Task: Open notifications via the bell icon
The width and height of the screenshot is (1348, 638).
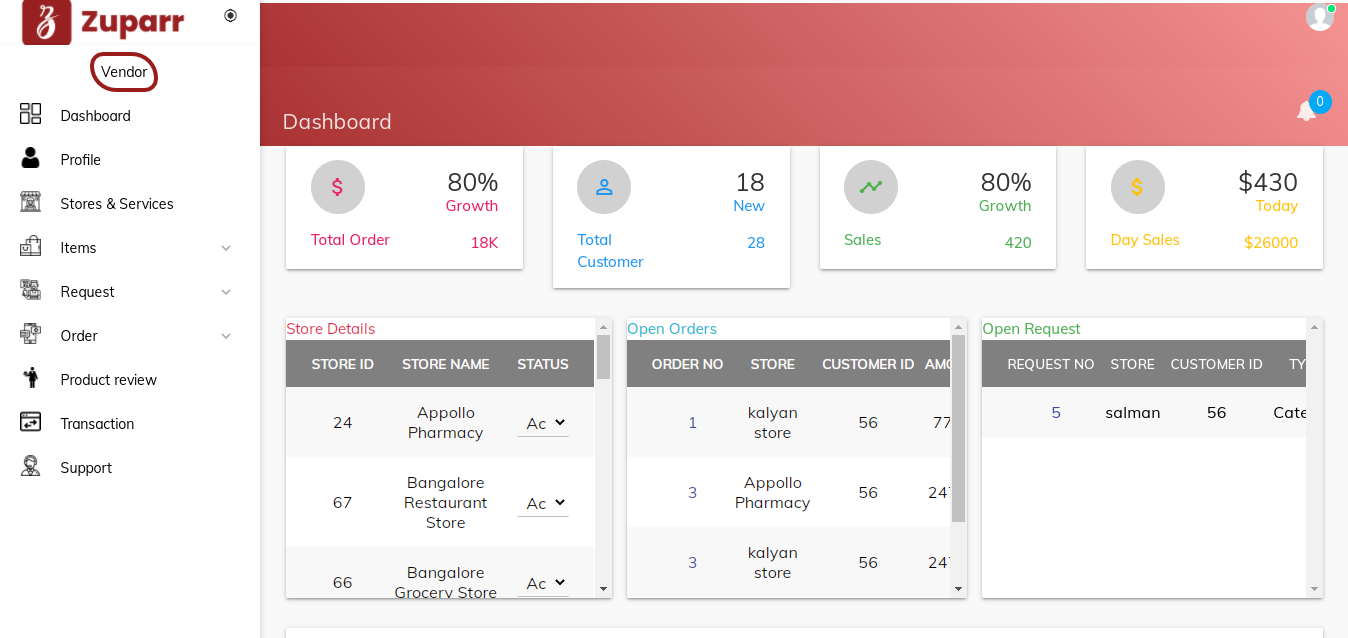Action: 1306,111
